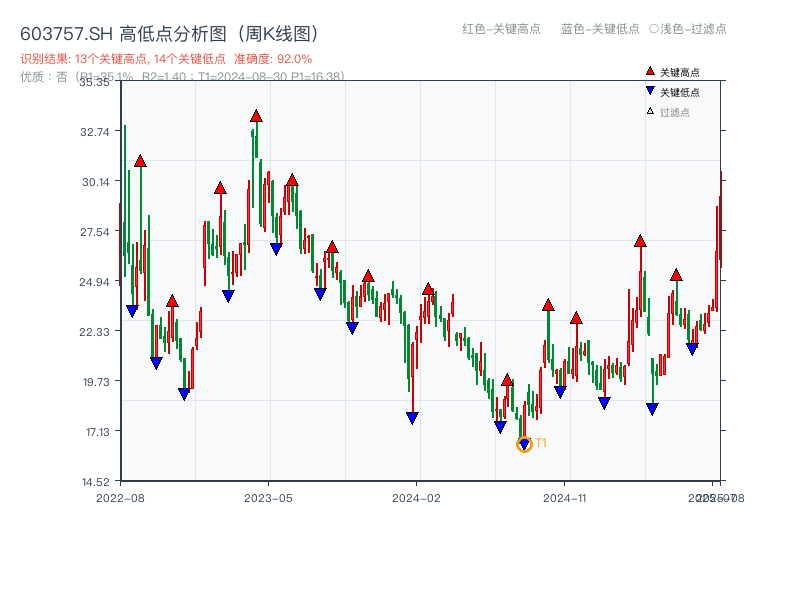Click the 2024-02 date axis label
Viewport: 800px width, 600px height.
[x=416, y=498]
